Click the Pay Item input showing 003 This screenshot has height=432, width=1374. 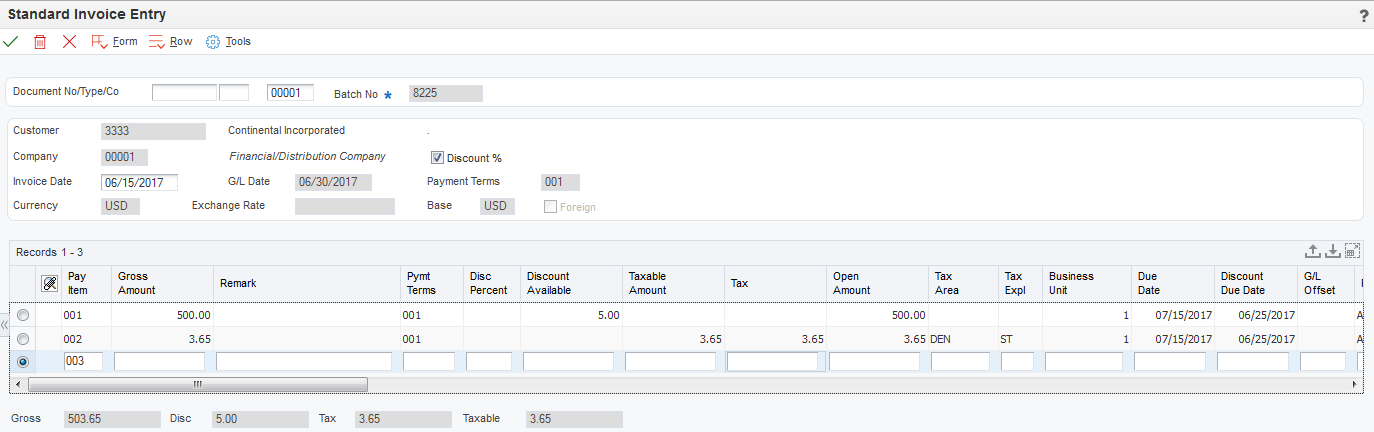pos(83,362)
